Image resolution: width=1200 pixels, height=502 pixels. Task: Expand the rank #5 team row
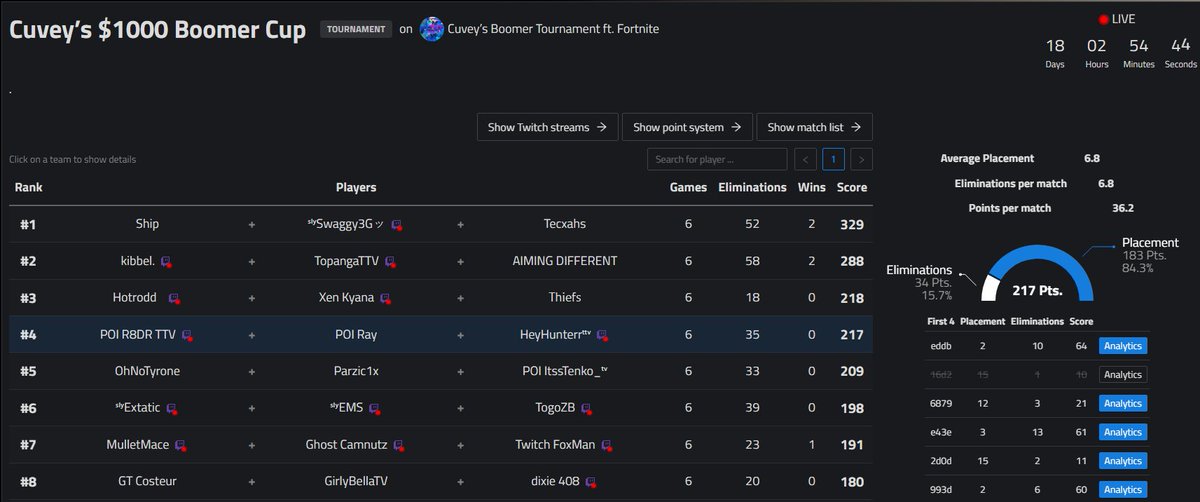[x=441, y=371]
